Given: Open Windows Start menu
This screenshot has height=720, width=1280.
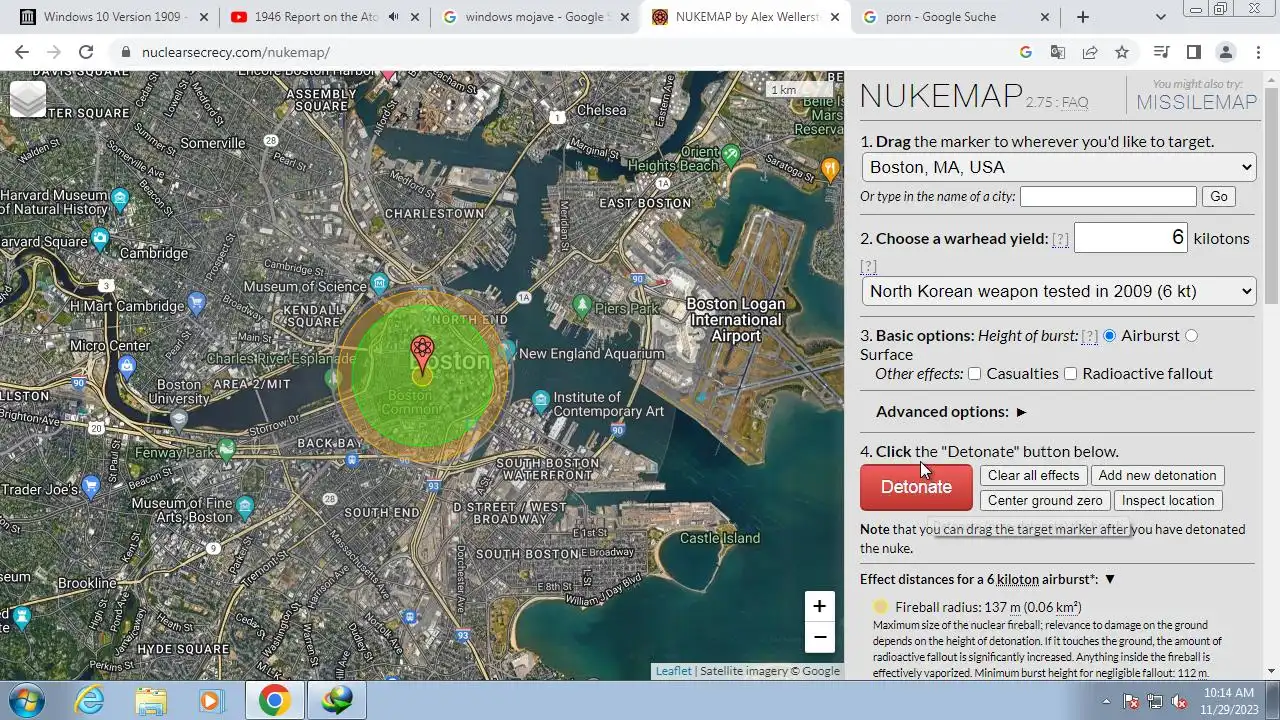Looking at the screenshot, I should click(x=27, y=700).
